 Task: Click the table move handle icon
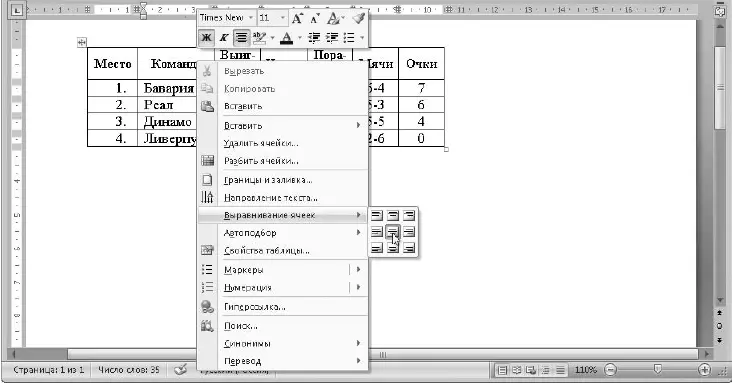(x=82, y=43)
